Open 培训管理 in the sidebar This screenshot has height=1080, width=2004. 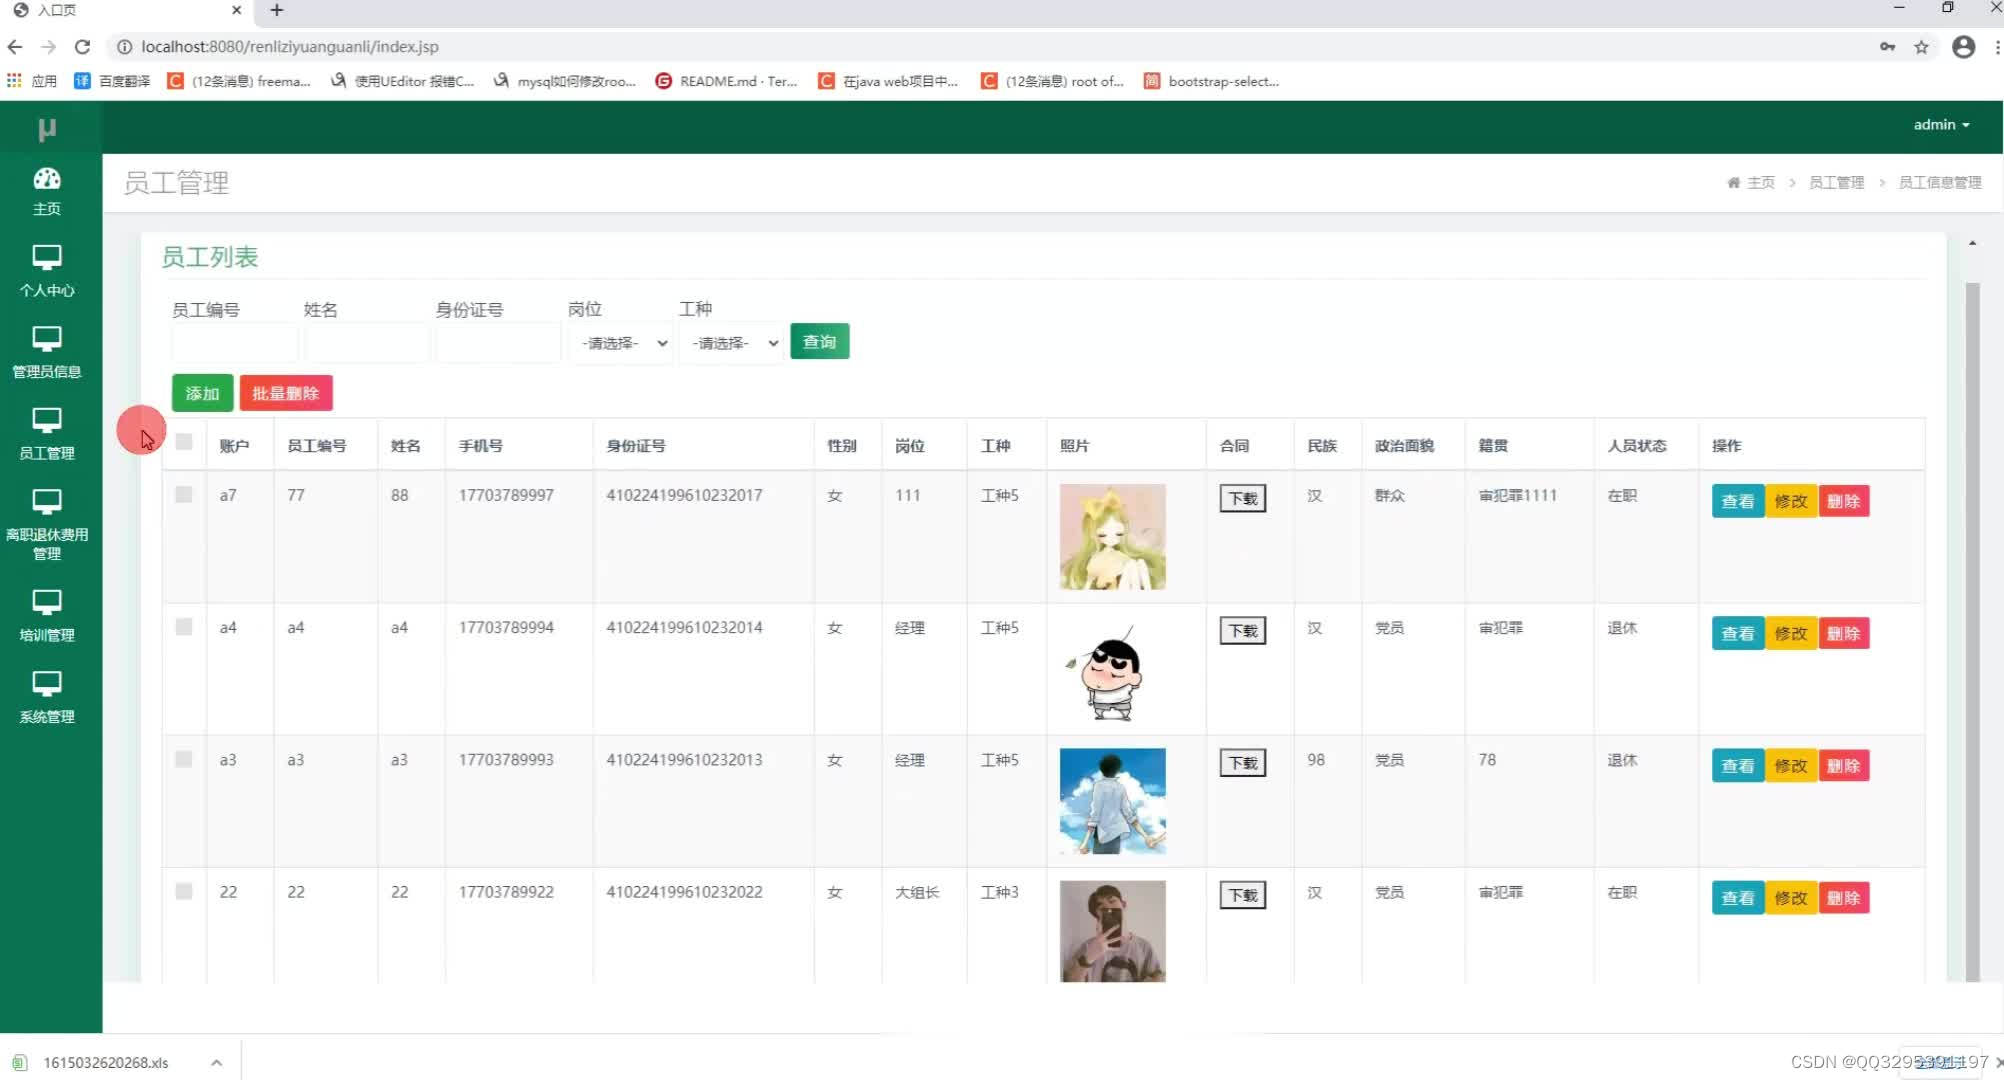tap(47, 615)
